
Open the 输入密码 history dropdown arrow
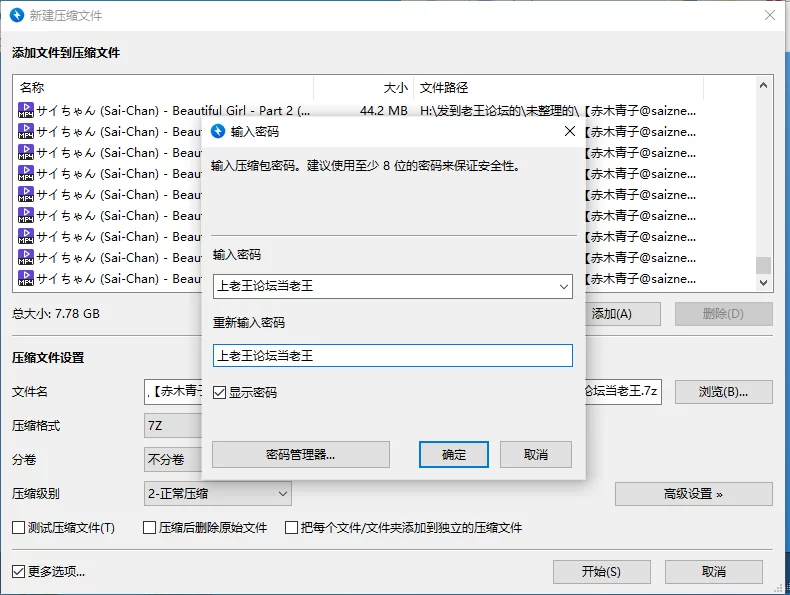click(564, 287)
